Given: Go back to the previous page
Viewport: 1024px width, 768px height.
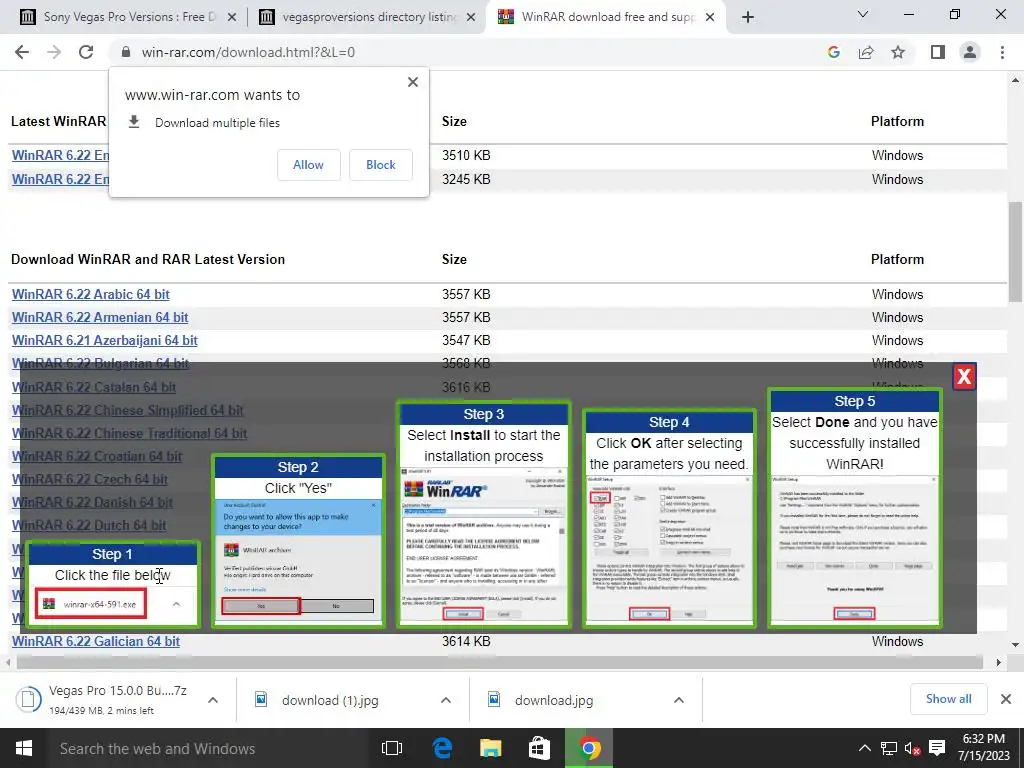Looking at the screenshot, I should (22, 52).
